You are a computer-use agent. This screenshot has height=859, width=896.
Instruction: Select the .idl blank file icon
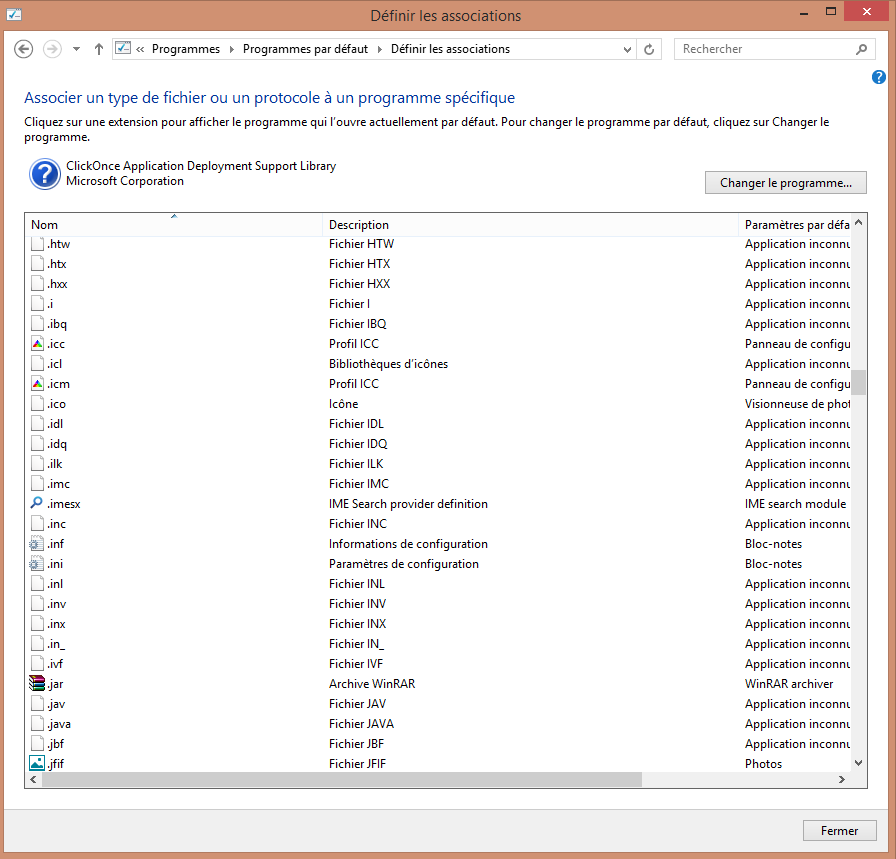[37, 423]
